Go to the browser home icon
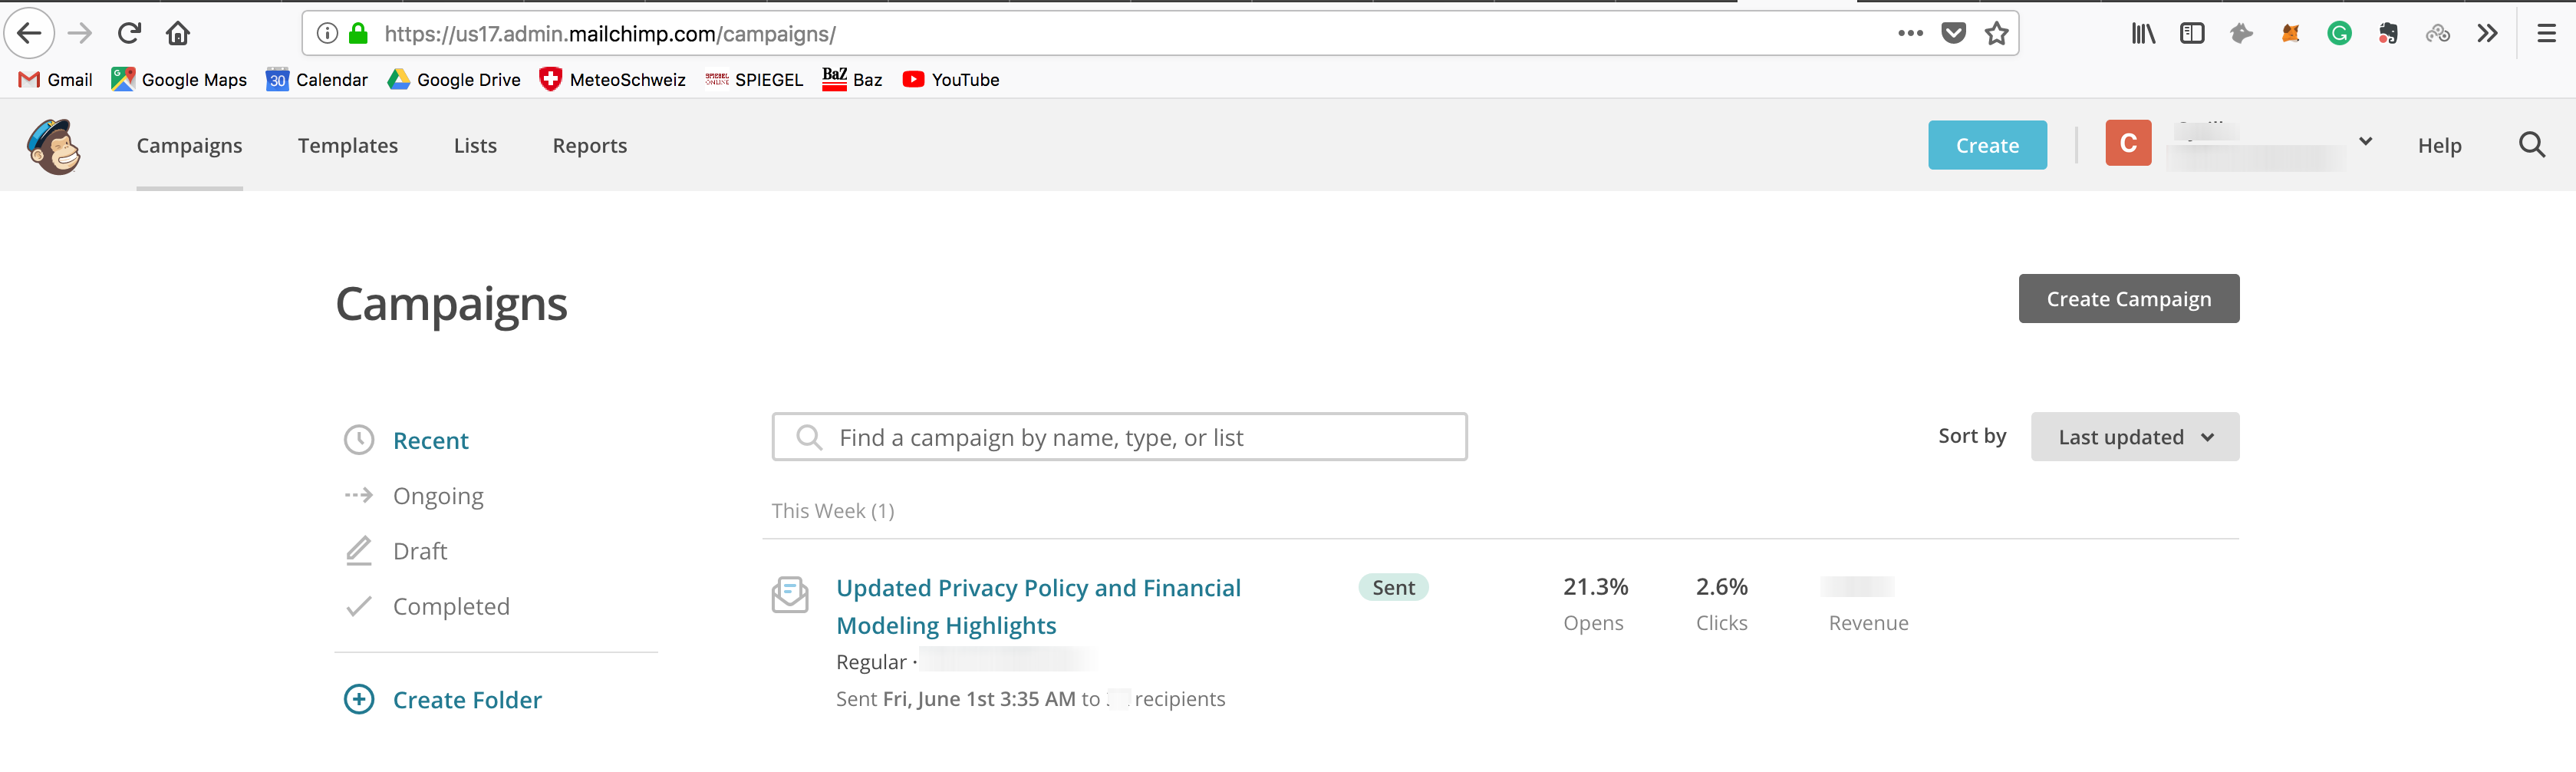This screenshot has height=772, width=2576. coord(178,34)
